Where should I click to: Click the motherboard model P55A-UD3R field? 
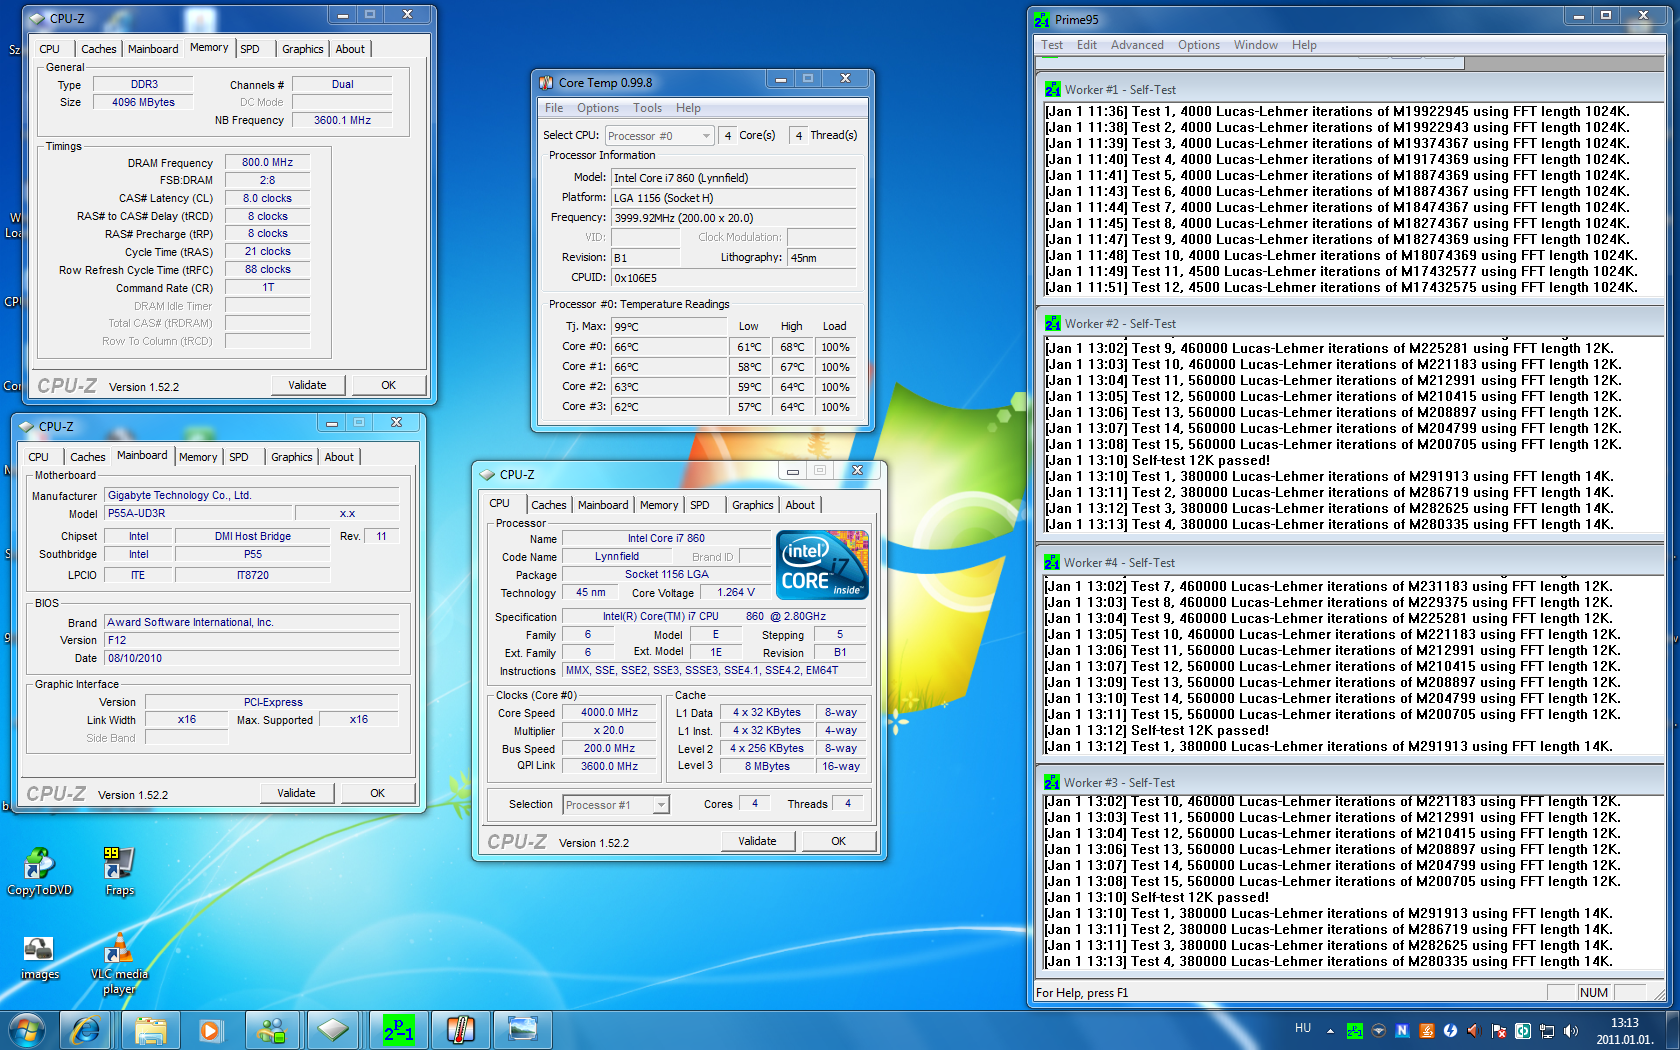click(196, 514)
